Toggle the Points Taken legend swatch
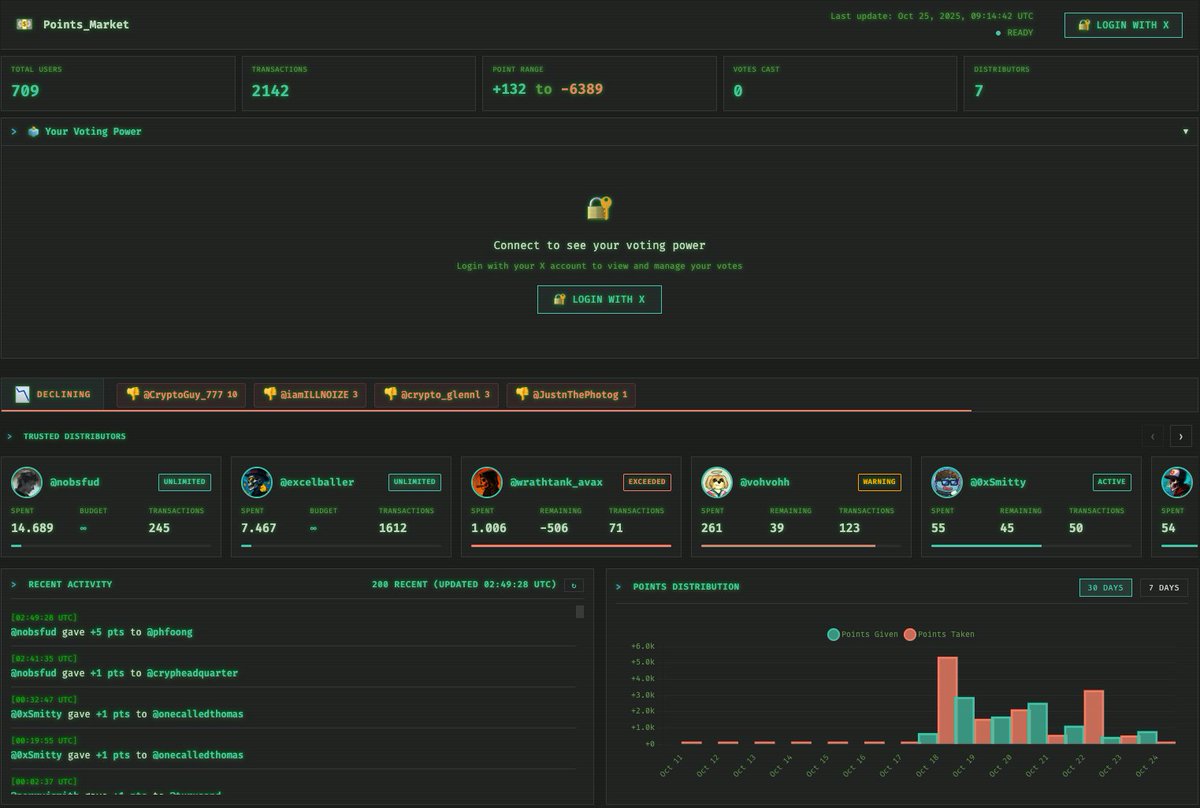 click(x=910, y=634)
